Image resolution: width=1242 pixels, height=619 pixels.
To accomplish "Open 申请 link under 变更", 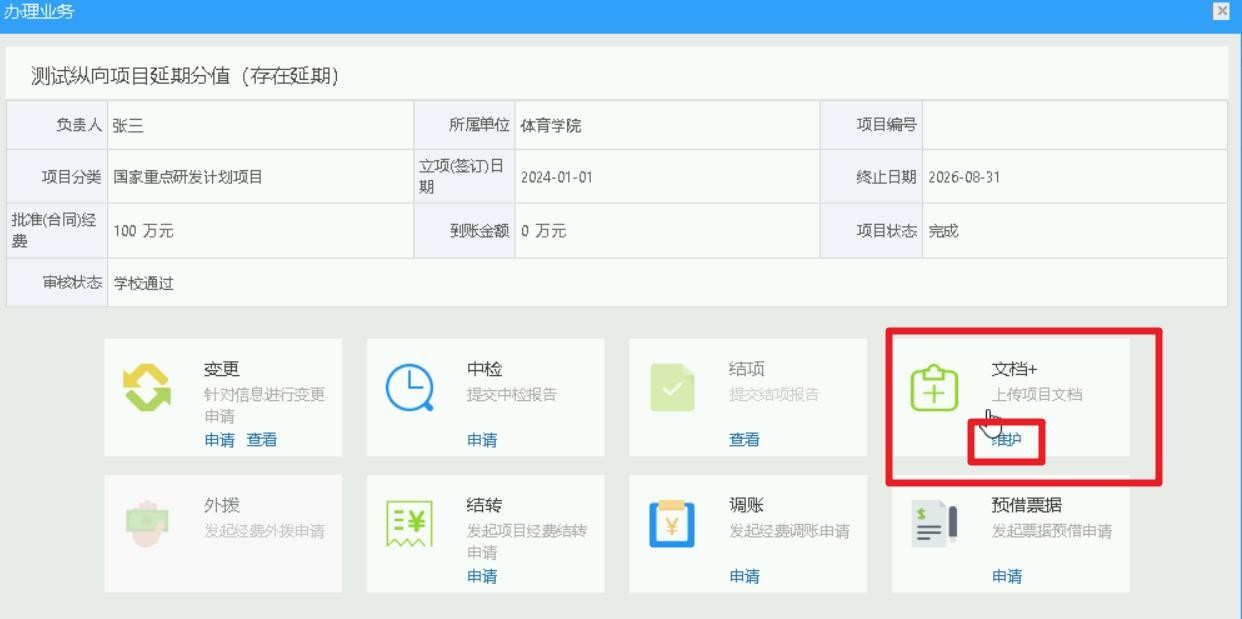I will pyautogui.click(x=219, y=440).
